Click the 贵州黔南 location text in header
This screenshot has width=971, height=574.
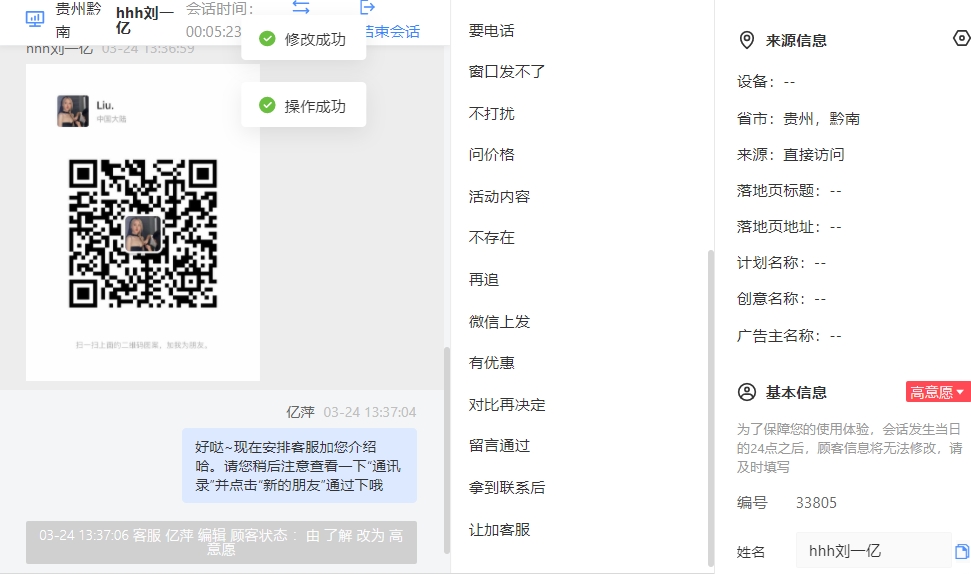78,20
